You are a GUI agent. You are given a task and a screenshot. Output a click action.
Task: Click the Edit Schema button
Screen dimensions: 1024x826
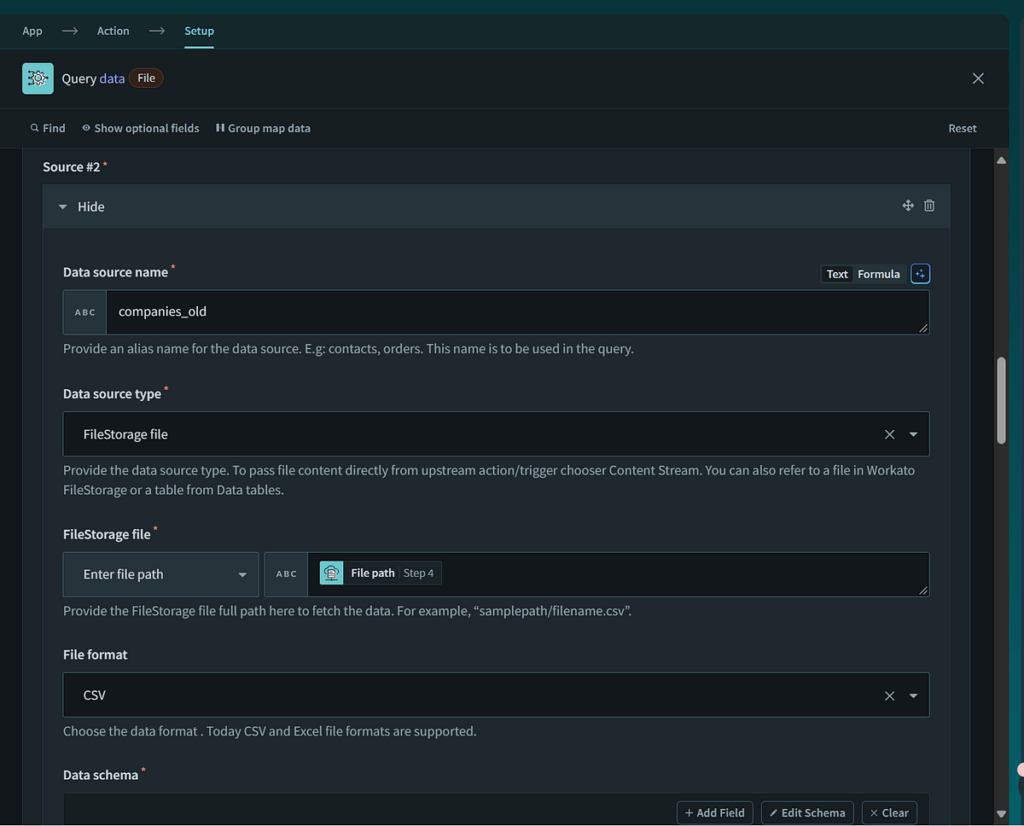coord(807,813)
